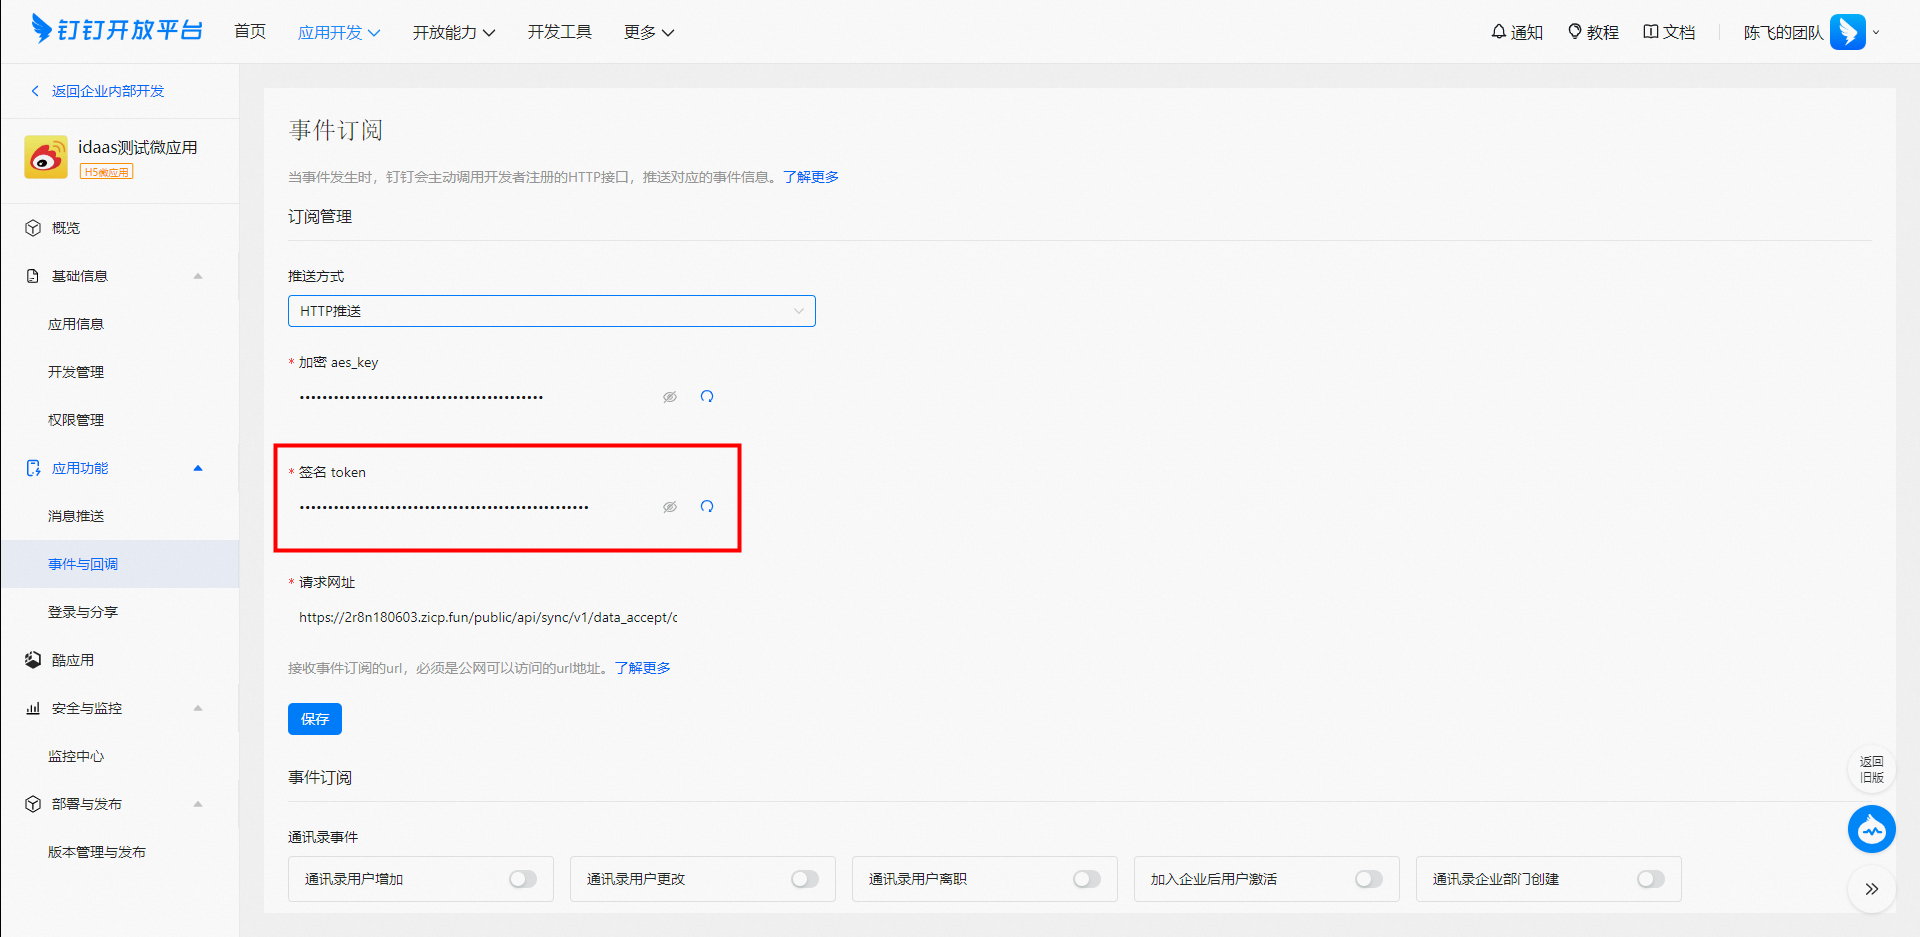The width and height of the screenshot is (1920, 937).
Task: Open the blue chat assistant floating icon
Action: tap(1871, 829)
